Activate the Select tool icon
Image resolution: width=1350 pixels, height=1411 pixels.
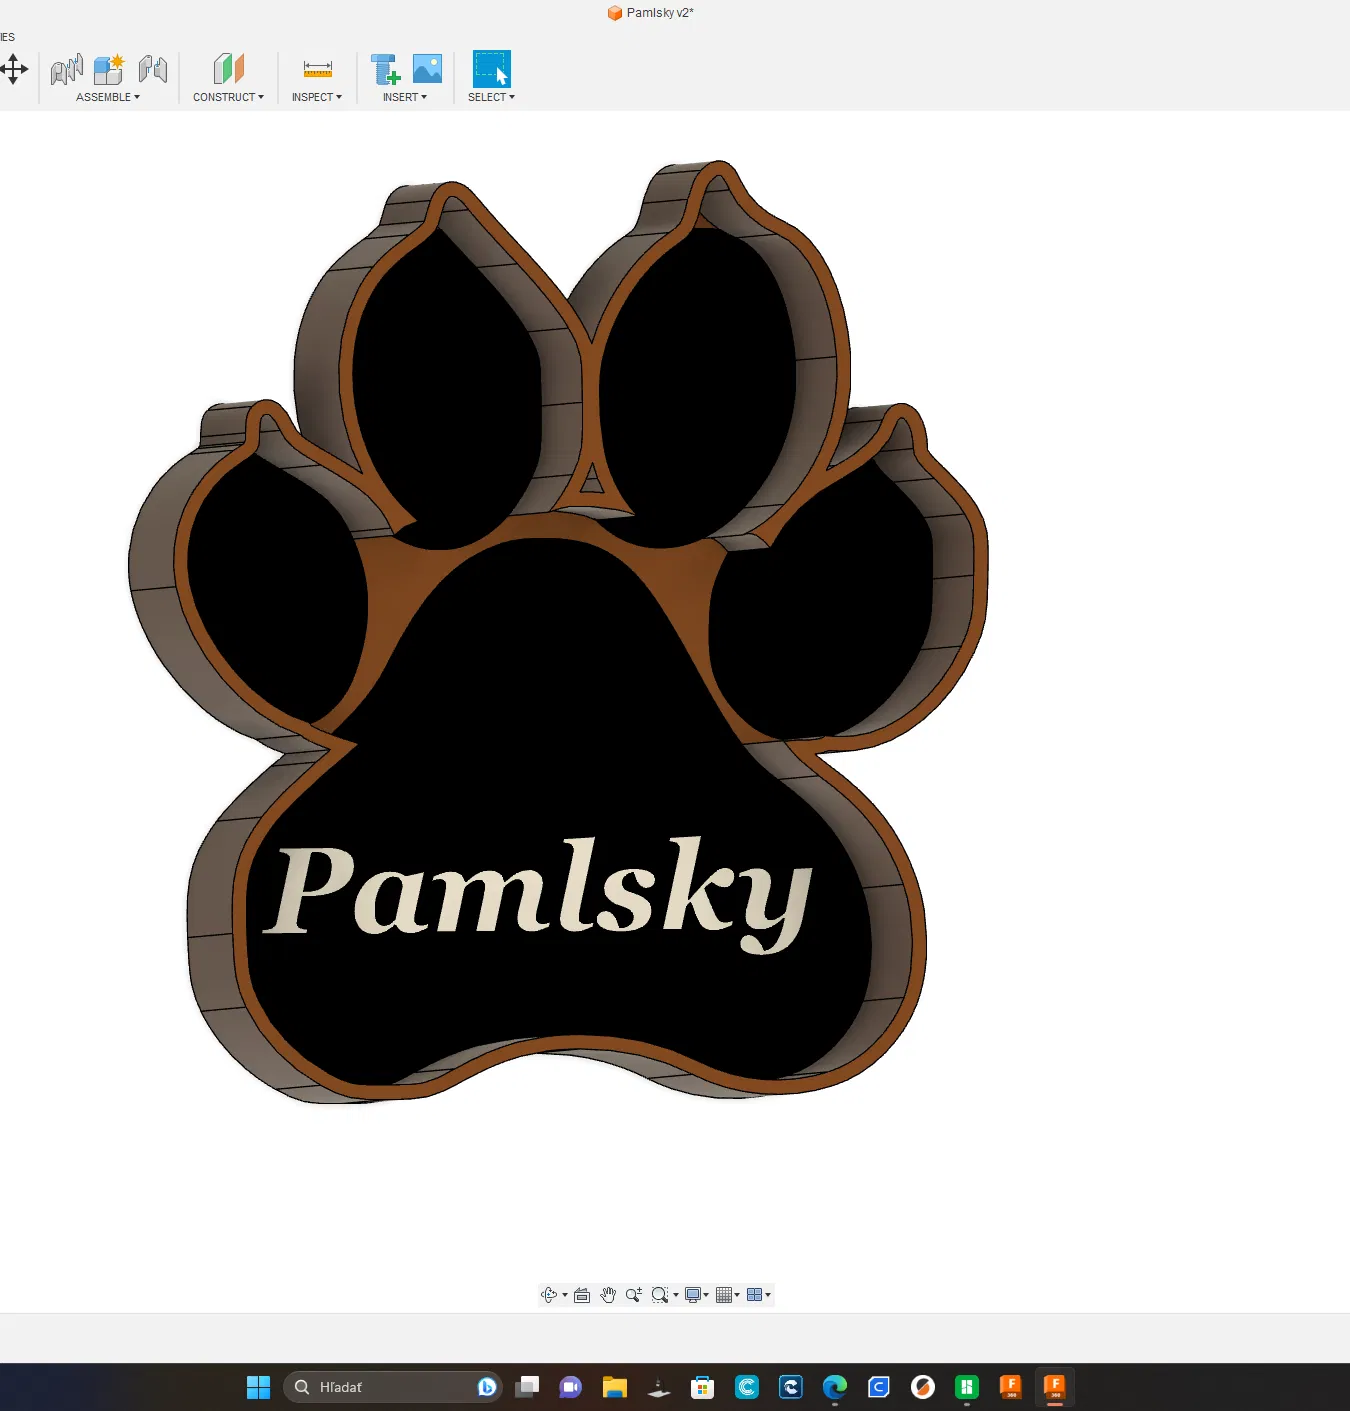point(491,69)
